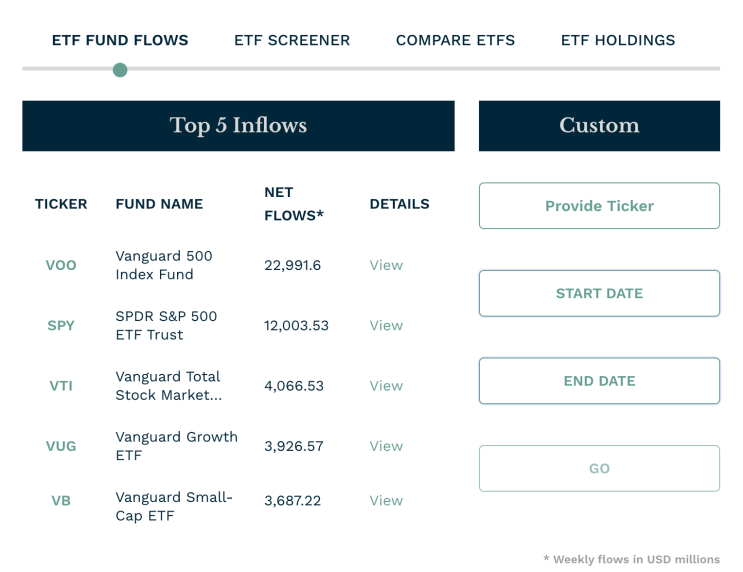Open the SPY ticker link

tap(61, 326)
